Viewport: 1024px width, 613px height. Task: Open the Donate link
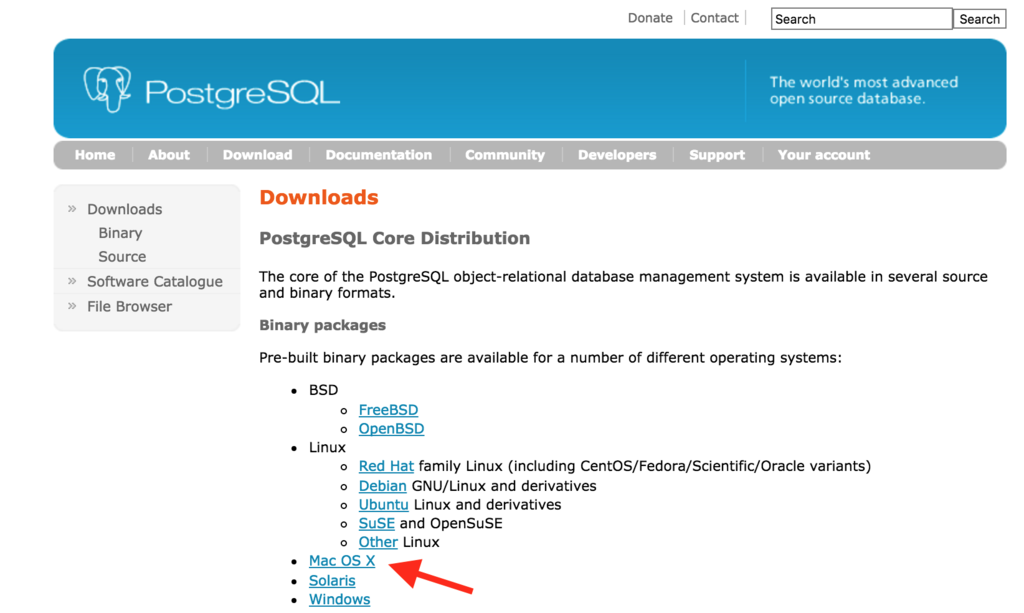click(650, 18)
